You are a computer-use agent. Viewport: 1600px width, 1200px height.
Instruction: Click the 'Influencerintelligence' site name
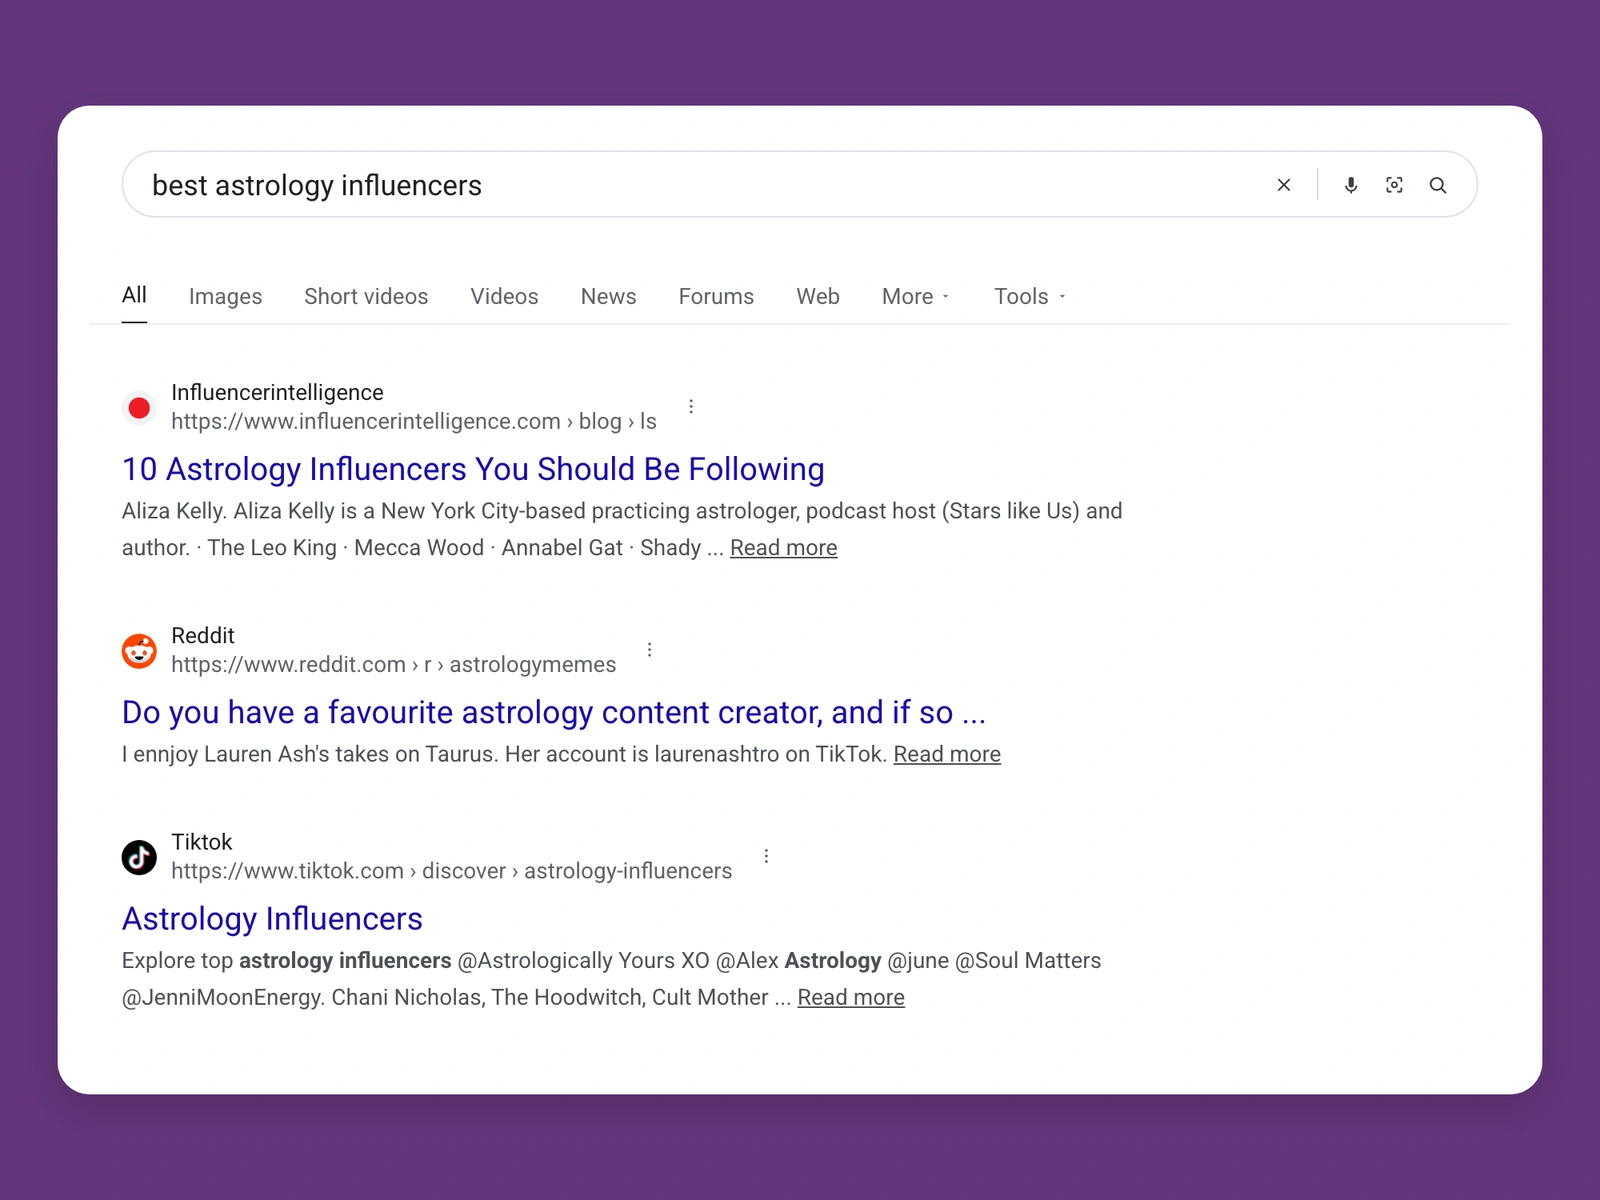click(277, 392)
